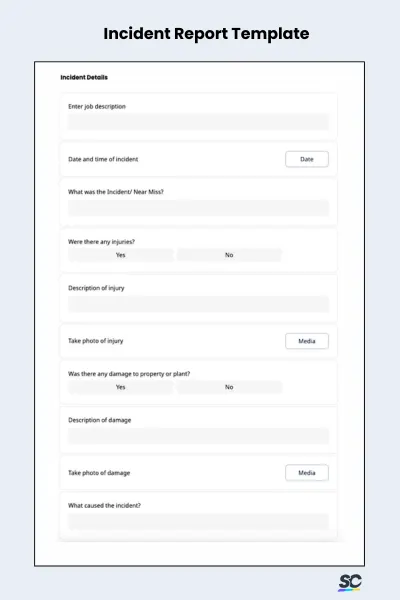
Task: Choose No for property damage question
Action: click(229, 387)
